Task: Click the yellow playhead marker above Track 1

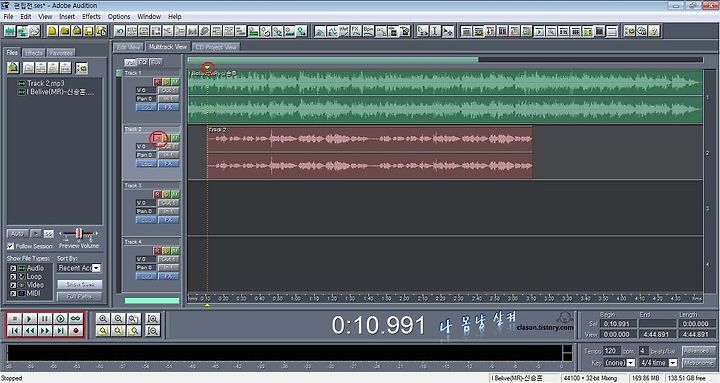Action: coord(208,68)
